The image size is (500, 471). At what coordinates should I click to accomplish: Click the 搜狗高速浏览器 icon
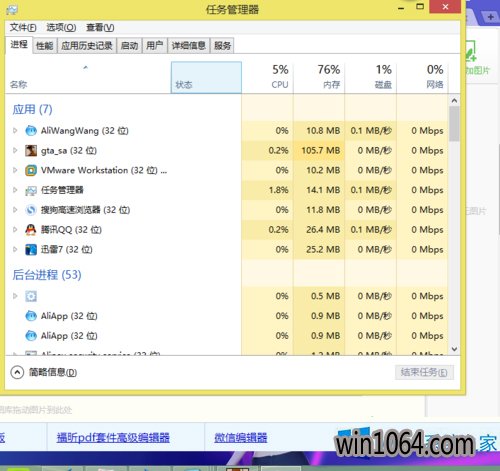31,210
